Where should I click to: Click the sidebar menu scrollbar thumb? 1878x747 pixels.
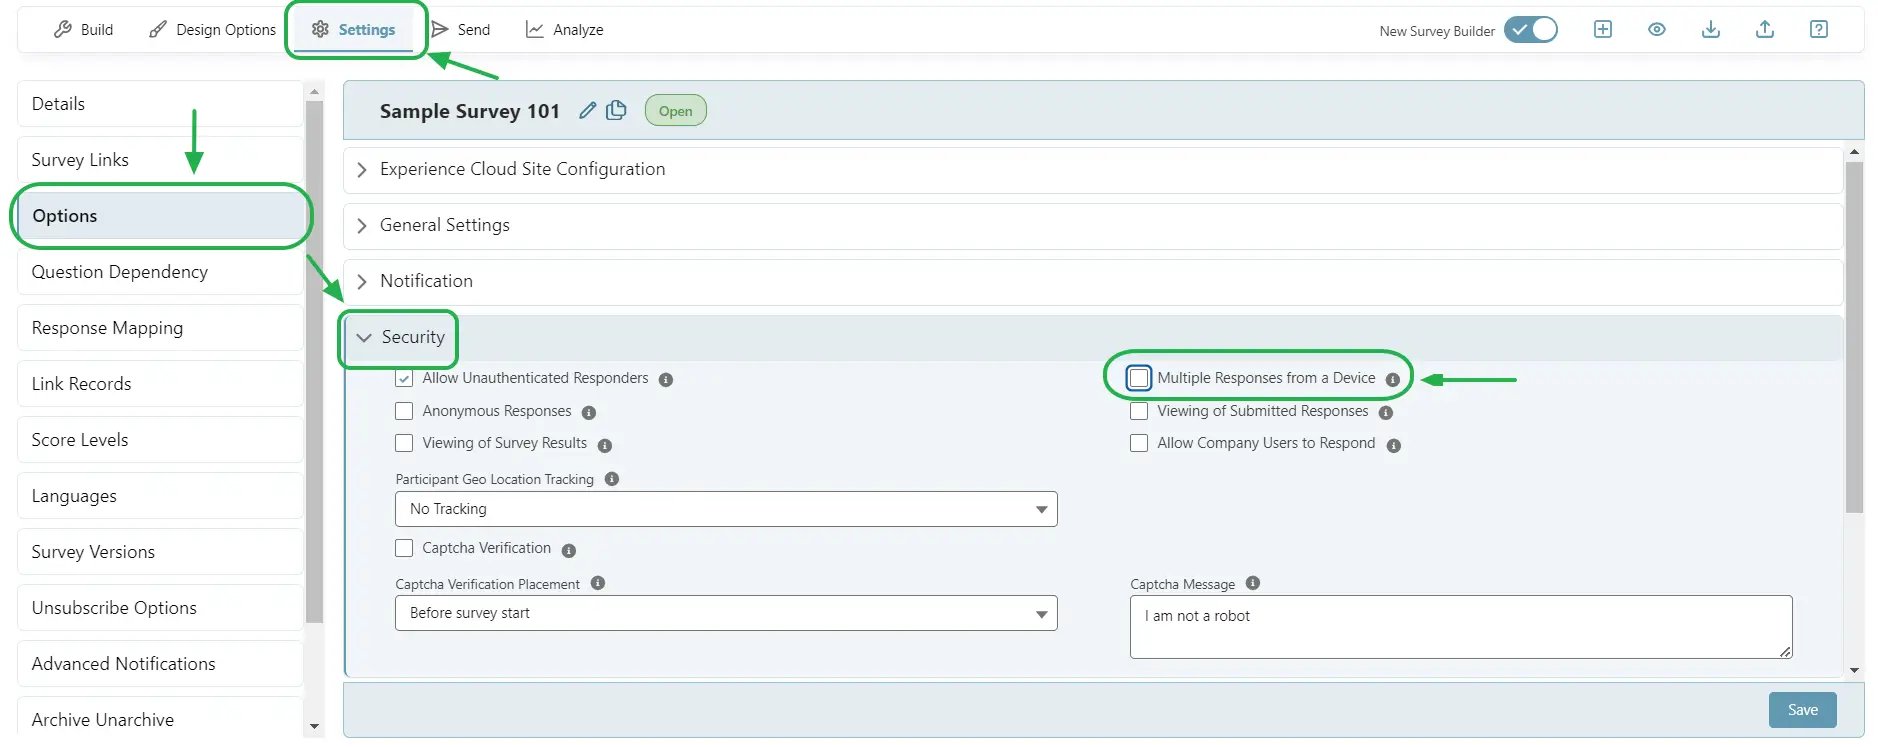click(315, 360)
